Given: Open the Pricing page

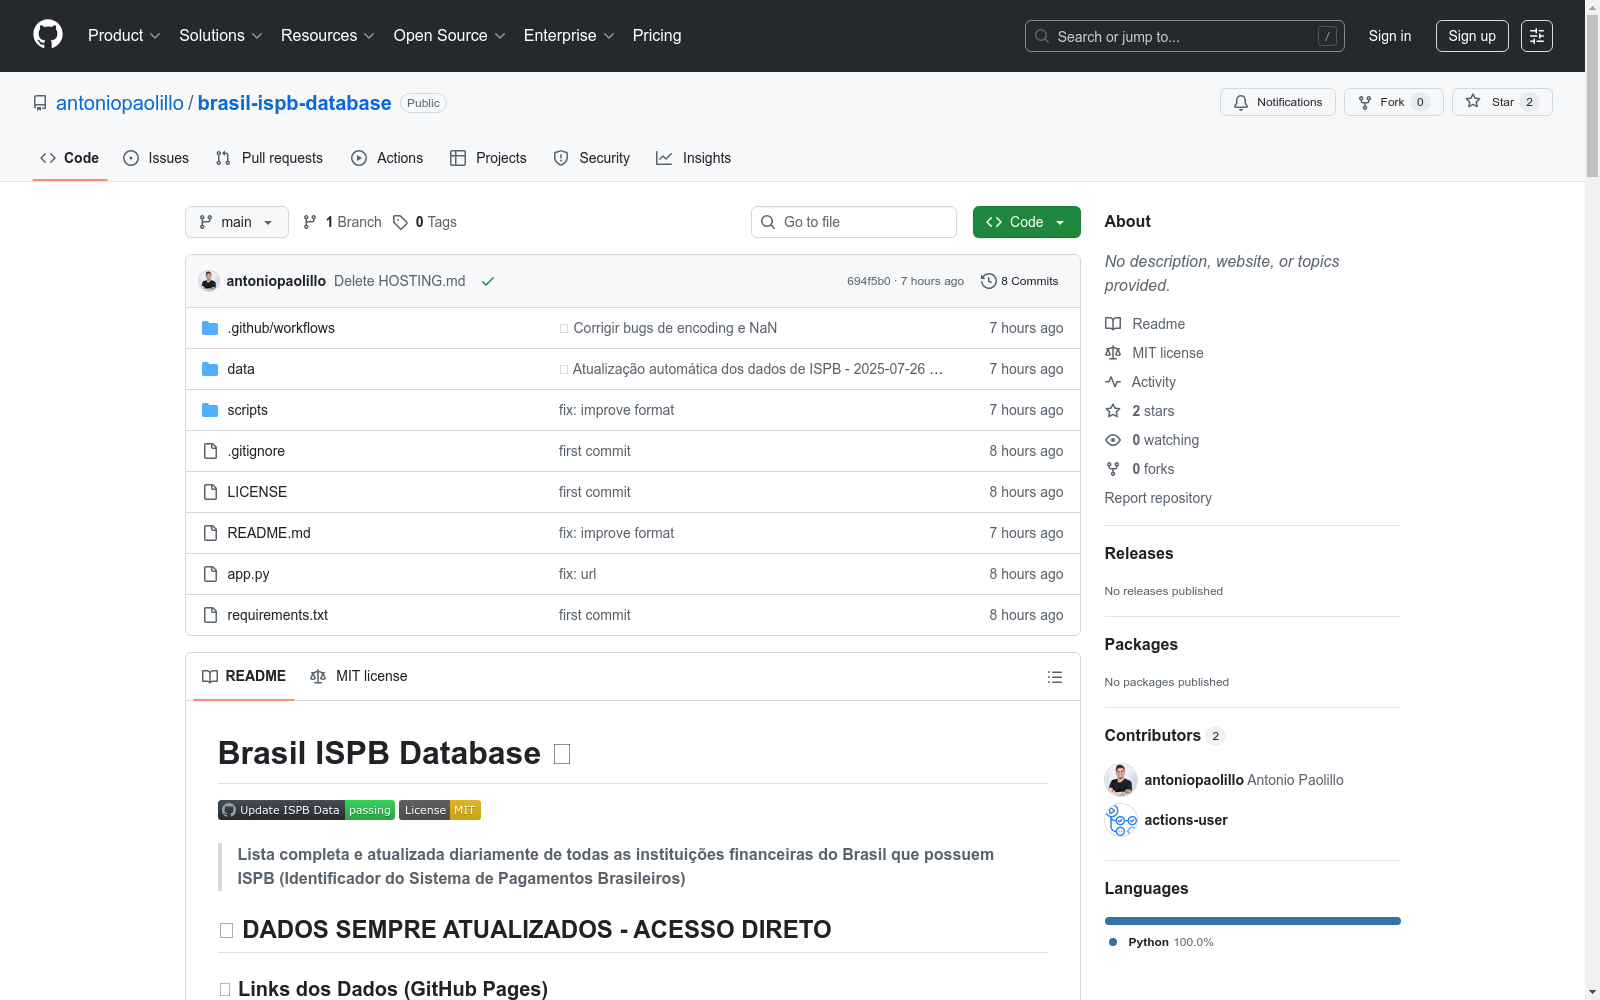Looking at the screenshot, I should pyautogui.click(x=657, y=36).
